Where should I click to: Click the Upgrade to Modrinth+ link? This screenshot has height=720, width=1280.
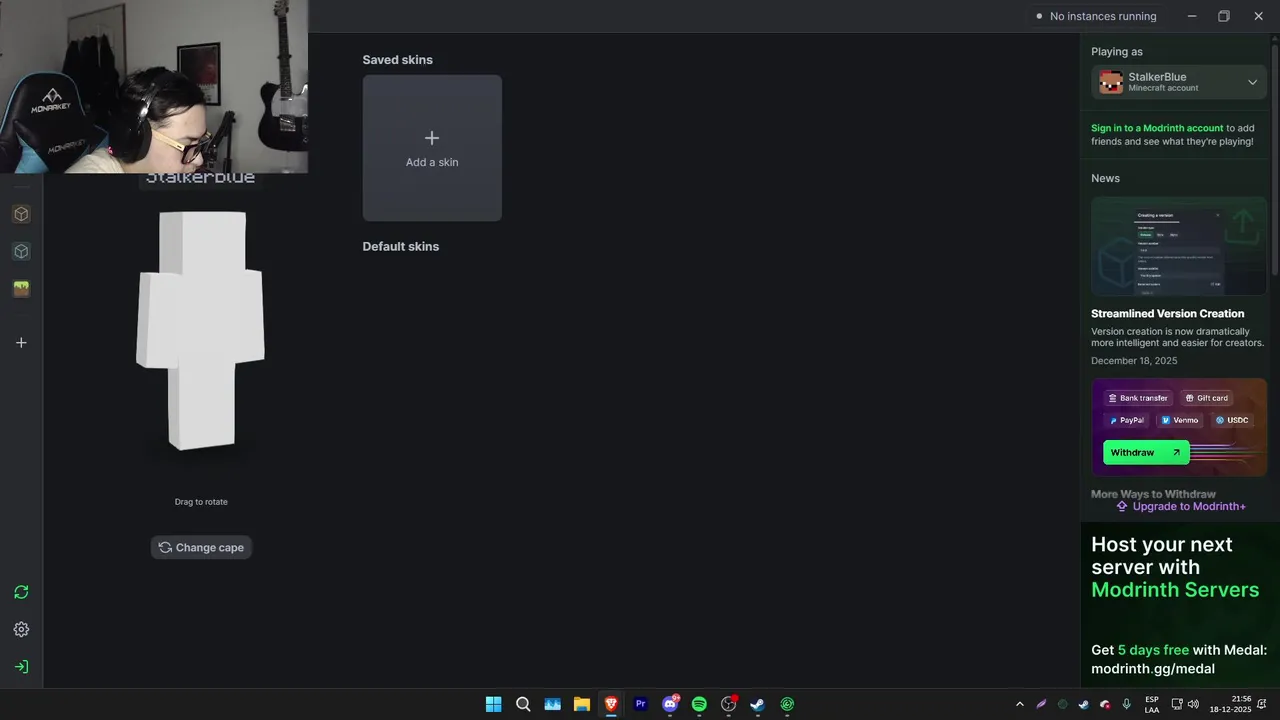click(1181, 506)
